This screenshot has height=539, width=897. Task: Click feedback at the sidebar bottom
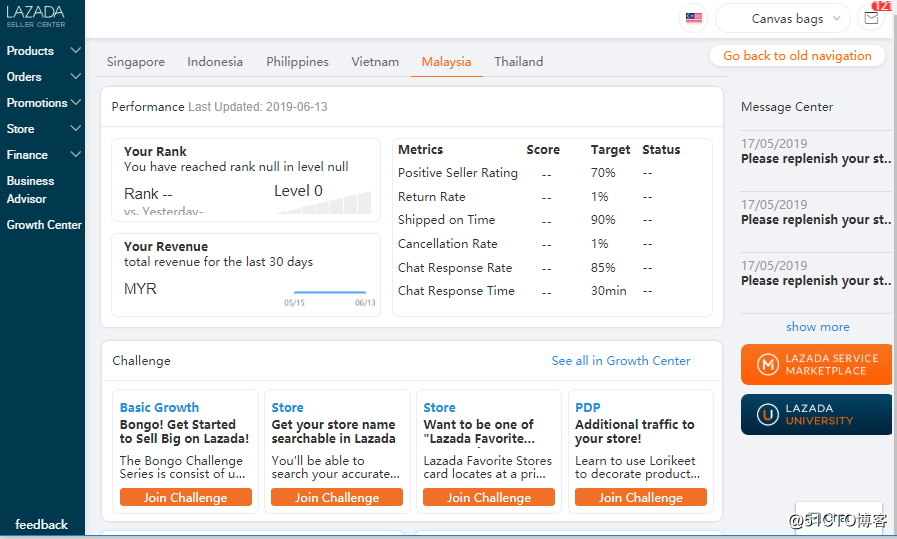tap(41, 524)
